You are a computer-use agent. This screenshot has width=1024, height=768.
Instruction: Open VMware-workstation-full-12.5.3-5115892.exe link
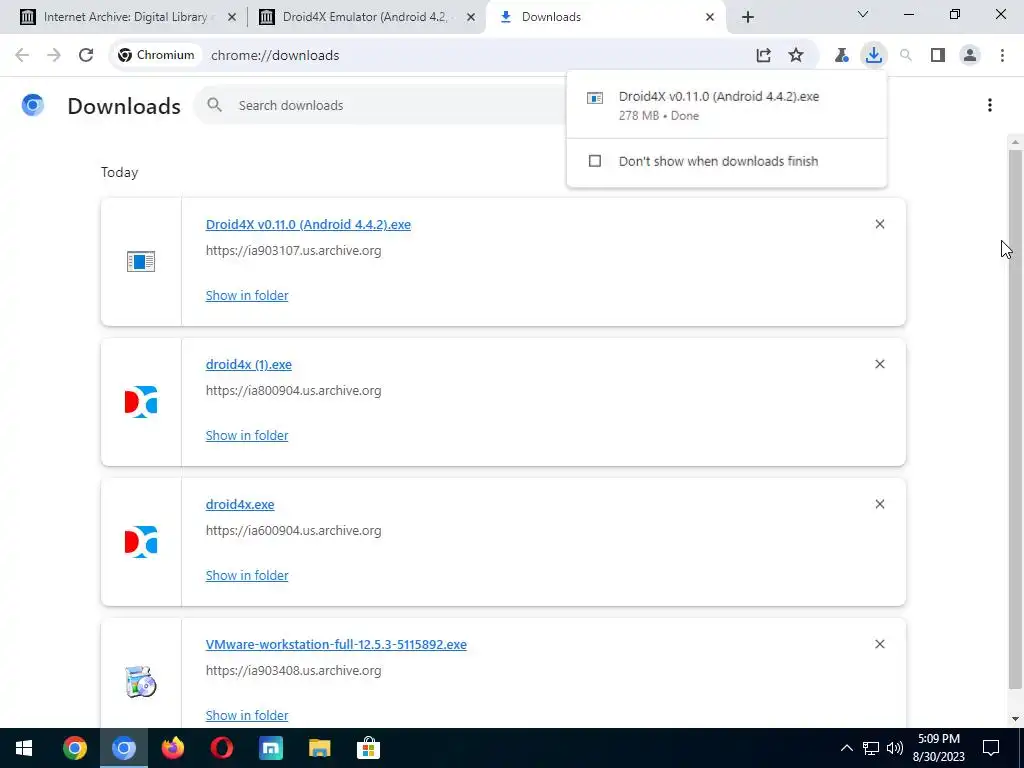coord(336,645)
